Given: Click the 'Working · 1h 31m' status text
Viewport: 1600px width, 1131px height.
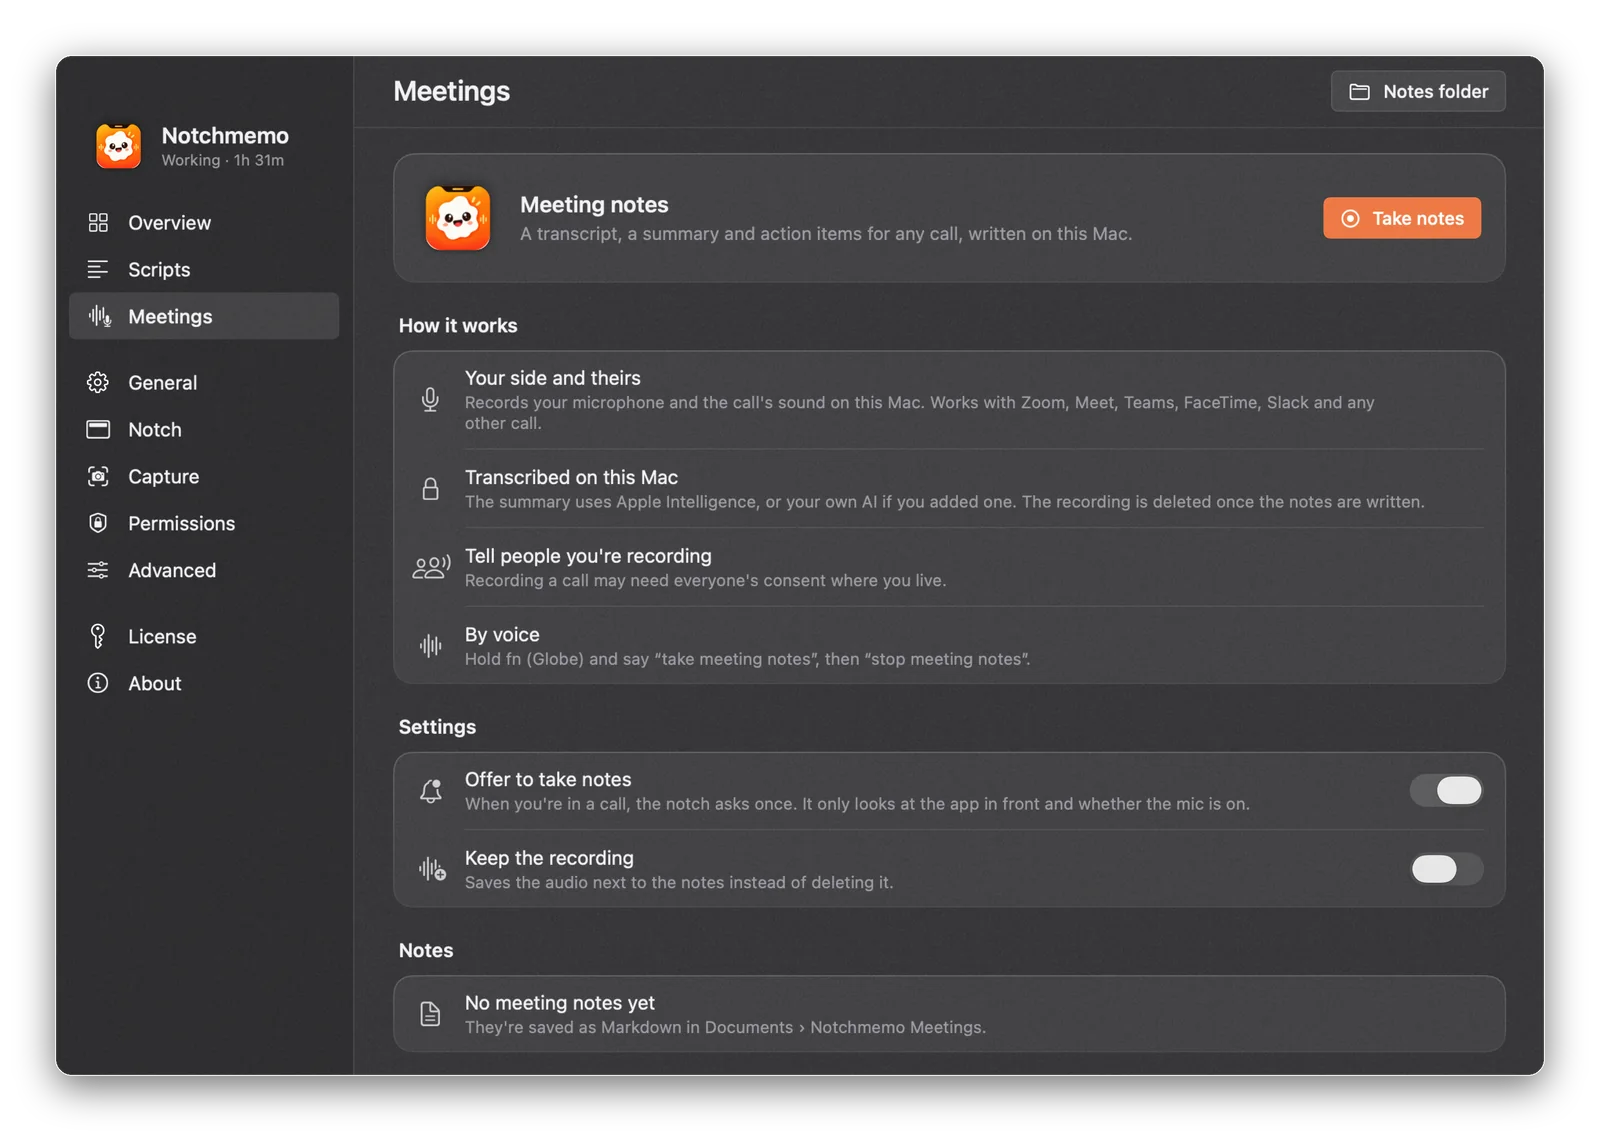Looking at the screenshot, I should point(223,160).
